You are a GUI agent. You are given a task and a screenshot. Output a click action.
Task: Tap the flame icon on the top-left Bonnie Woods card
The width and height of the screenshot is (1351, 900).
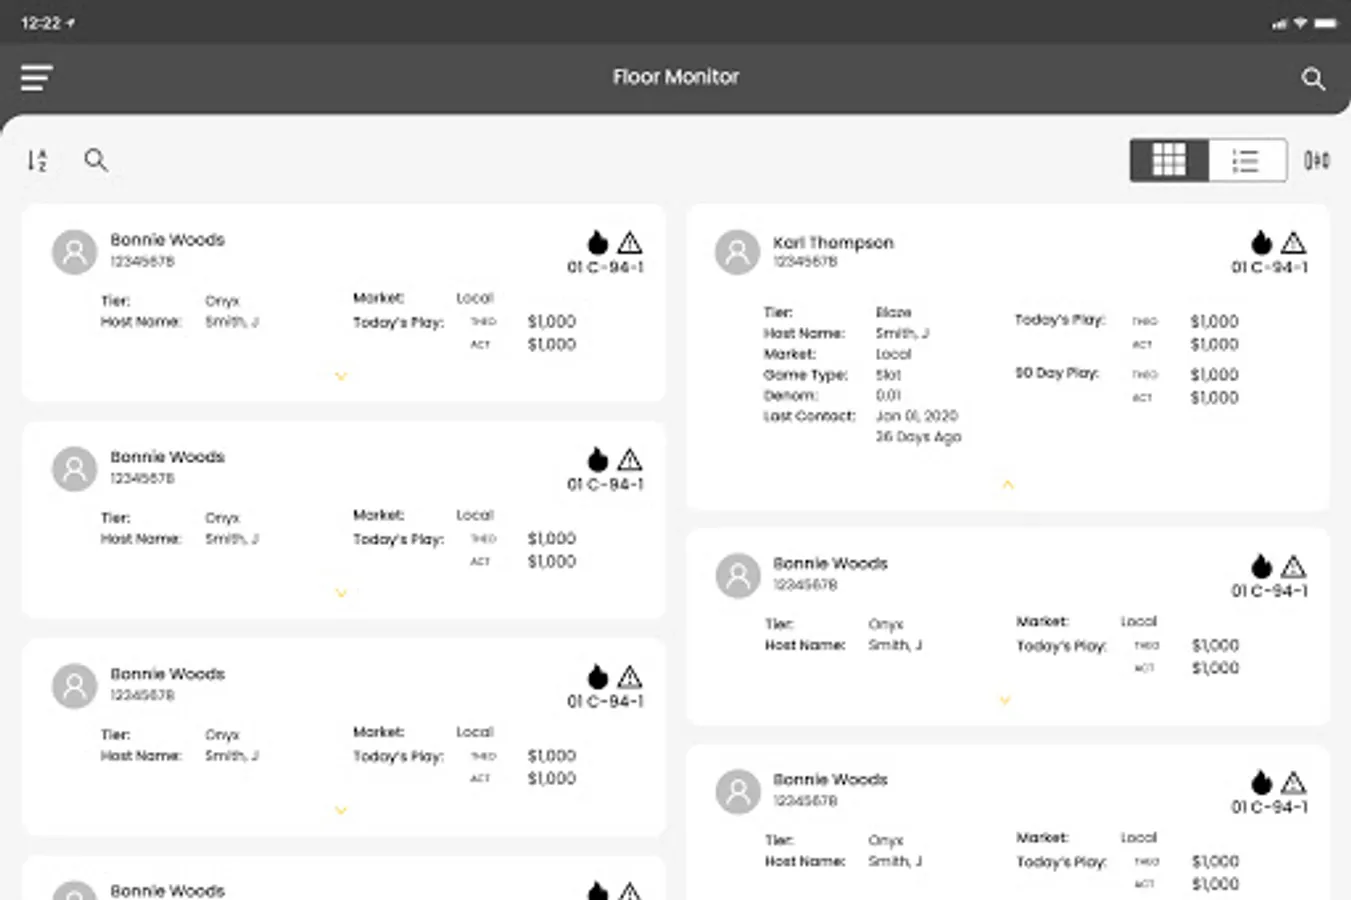point(597,242)
